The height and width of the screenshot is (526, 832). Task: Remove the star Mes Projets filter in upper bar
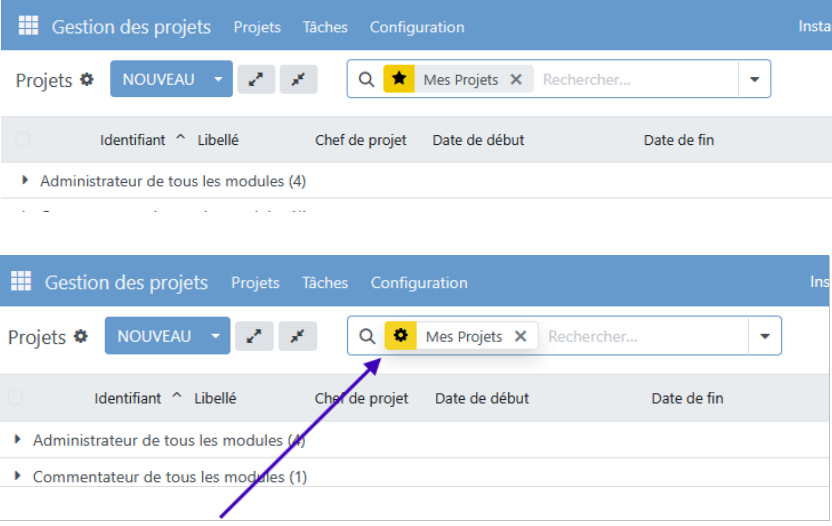pos(516,80)
